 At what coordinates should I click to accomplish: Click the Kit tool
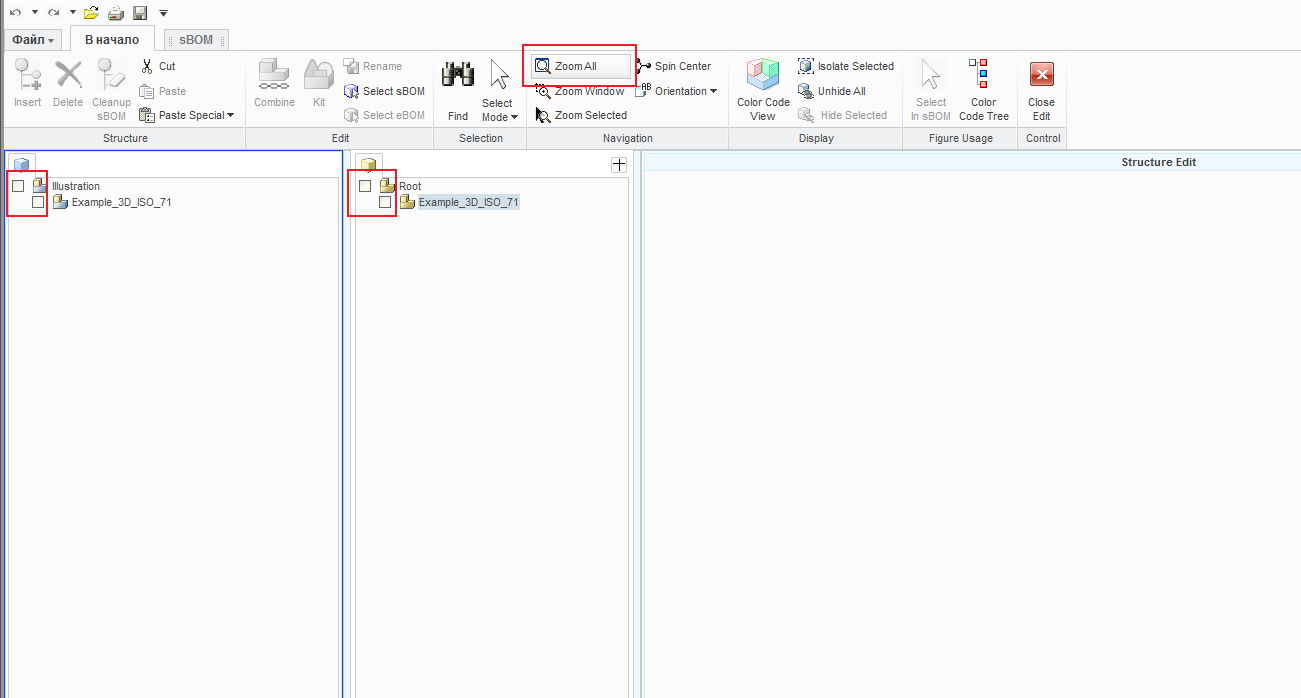coord(319,84)
